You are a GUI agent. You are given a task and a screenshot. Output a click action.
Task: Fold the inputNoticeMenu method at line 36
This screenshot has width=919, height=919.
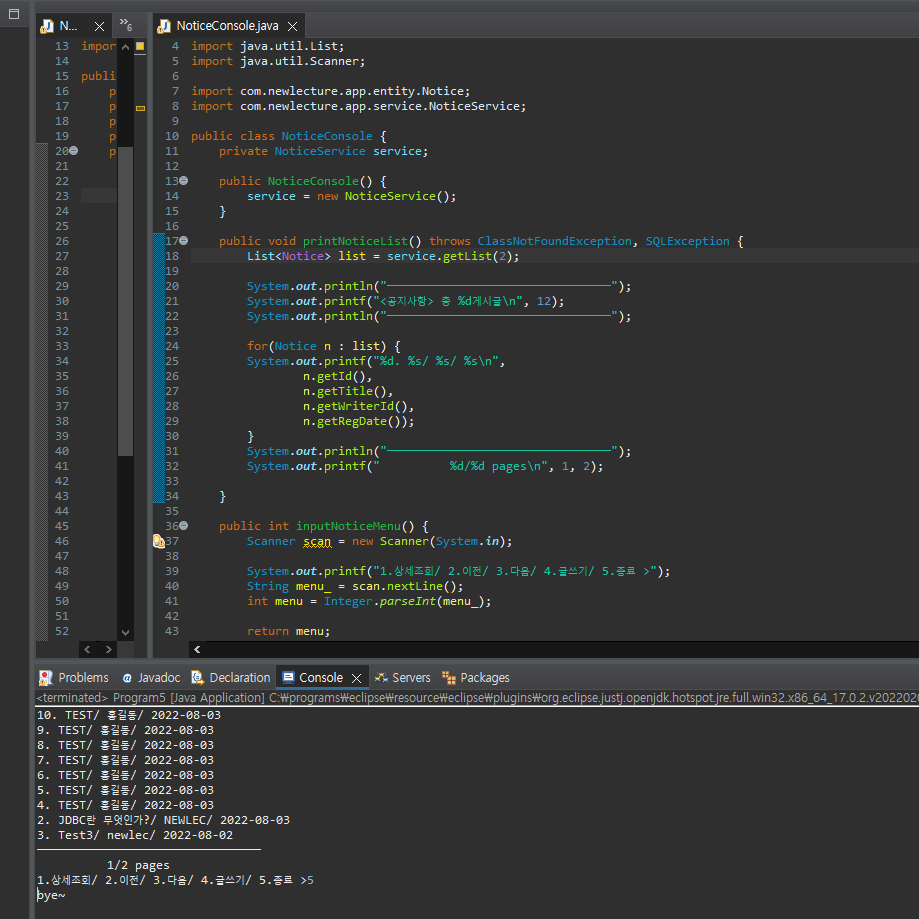click(x=183, y=526)
